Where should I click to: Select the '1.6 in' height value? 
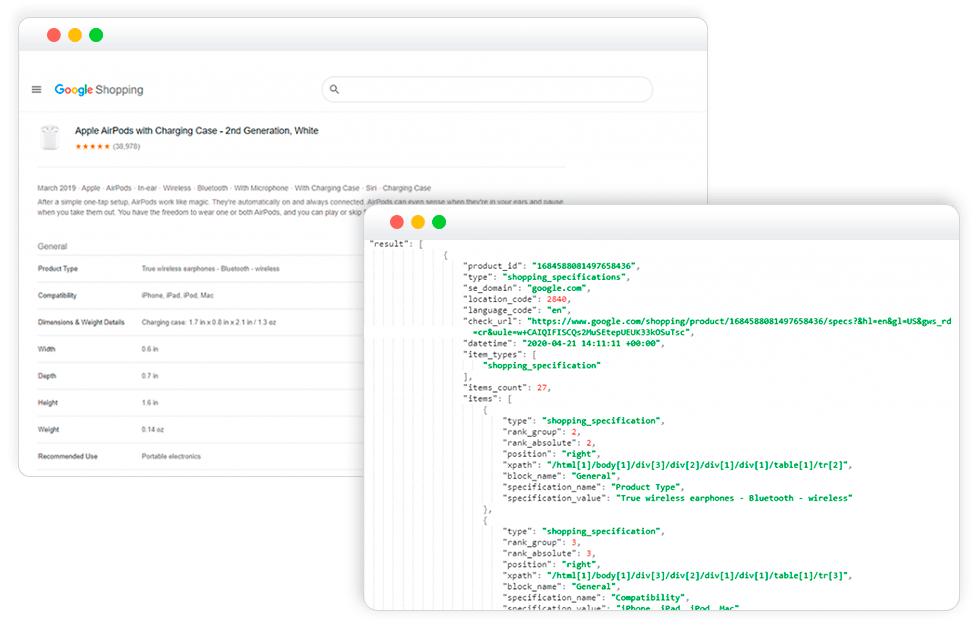point(150,402)
